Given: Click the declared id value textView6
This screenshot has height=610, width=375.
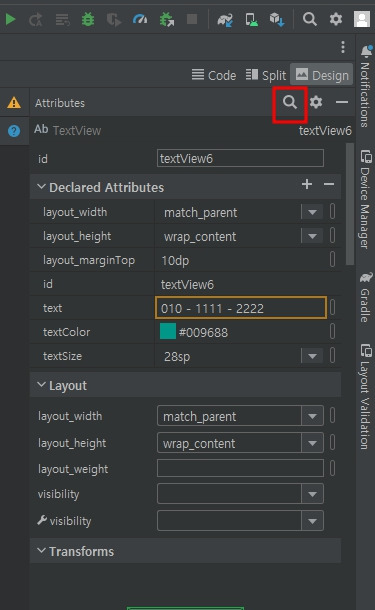Looking at the screenshot, I should (187, 284).
